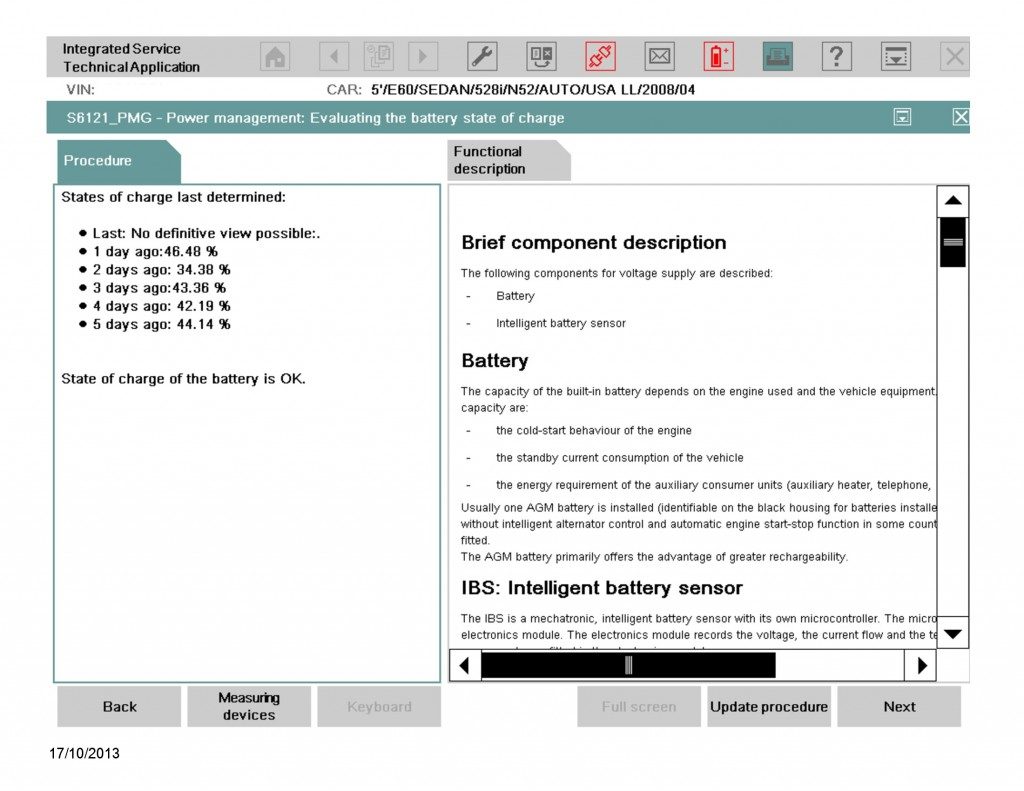This screenshot has height=791, width=1024.
Task: Click the horizontal scrollbar left arrow
Action: click(x=465, y=666)
